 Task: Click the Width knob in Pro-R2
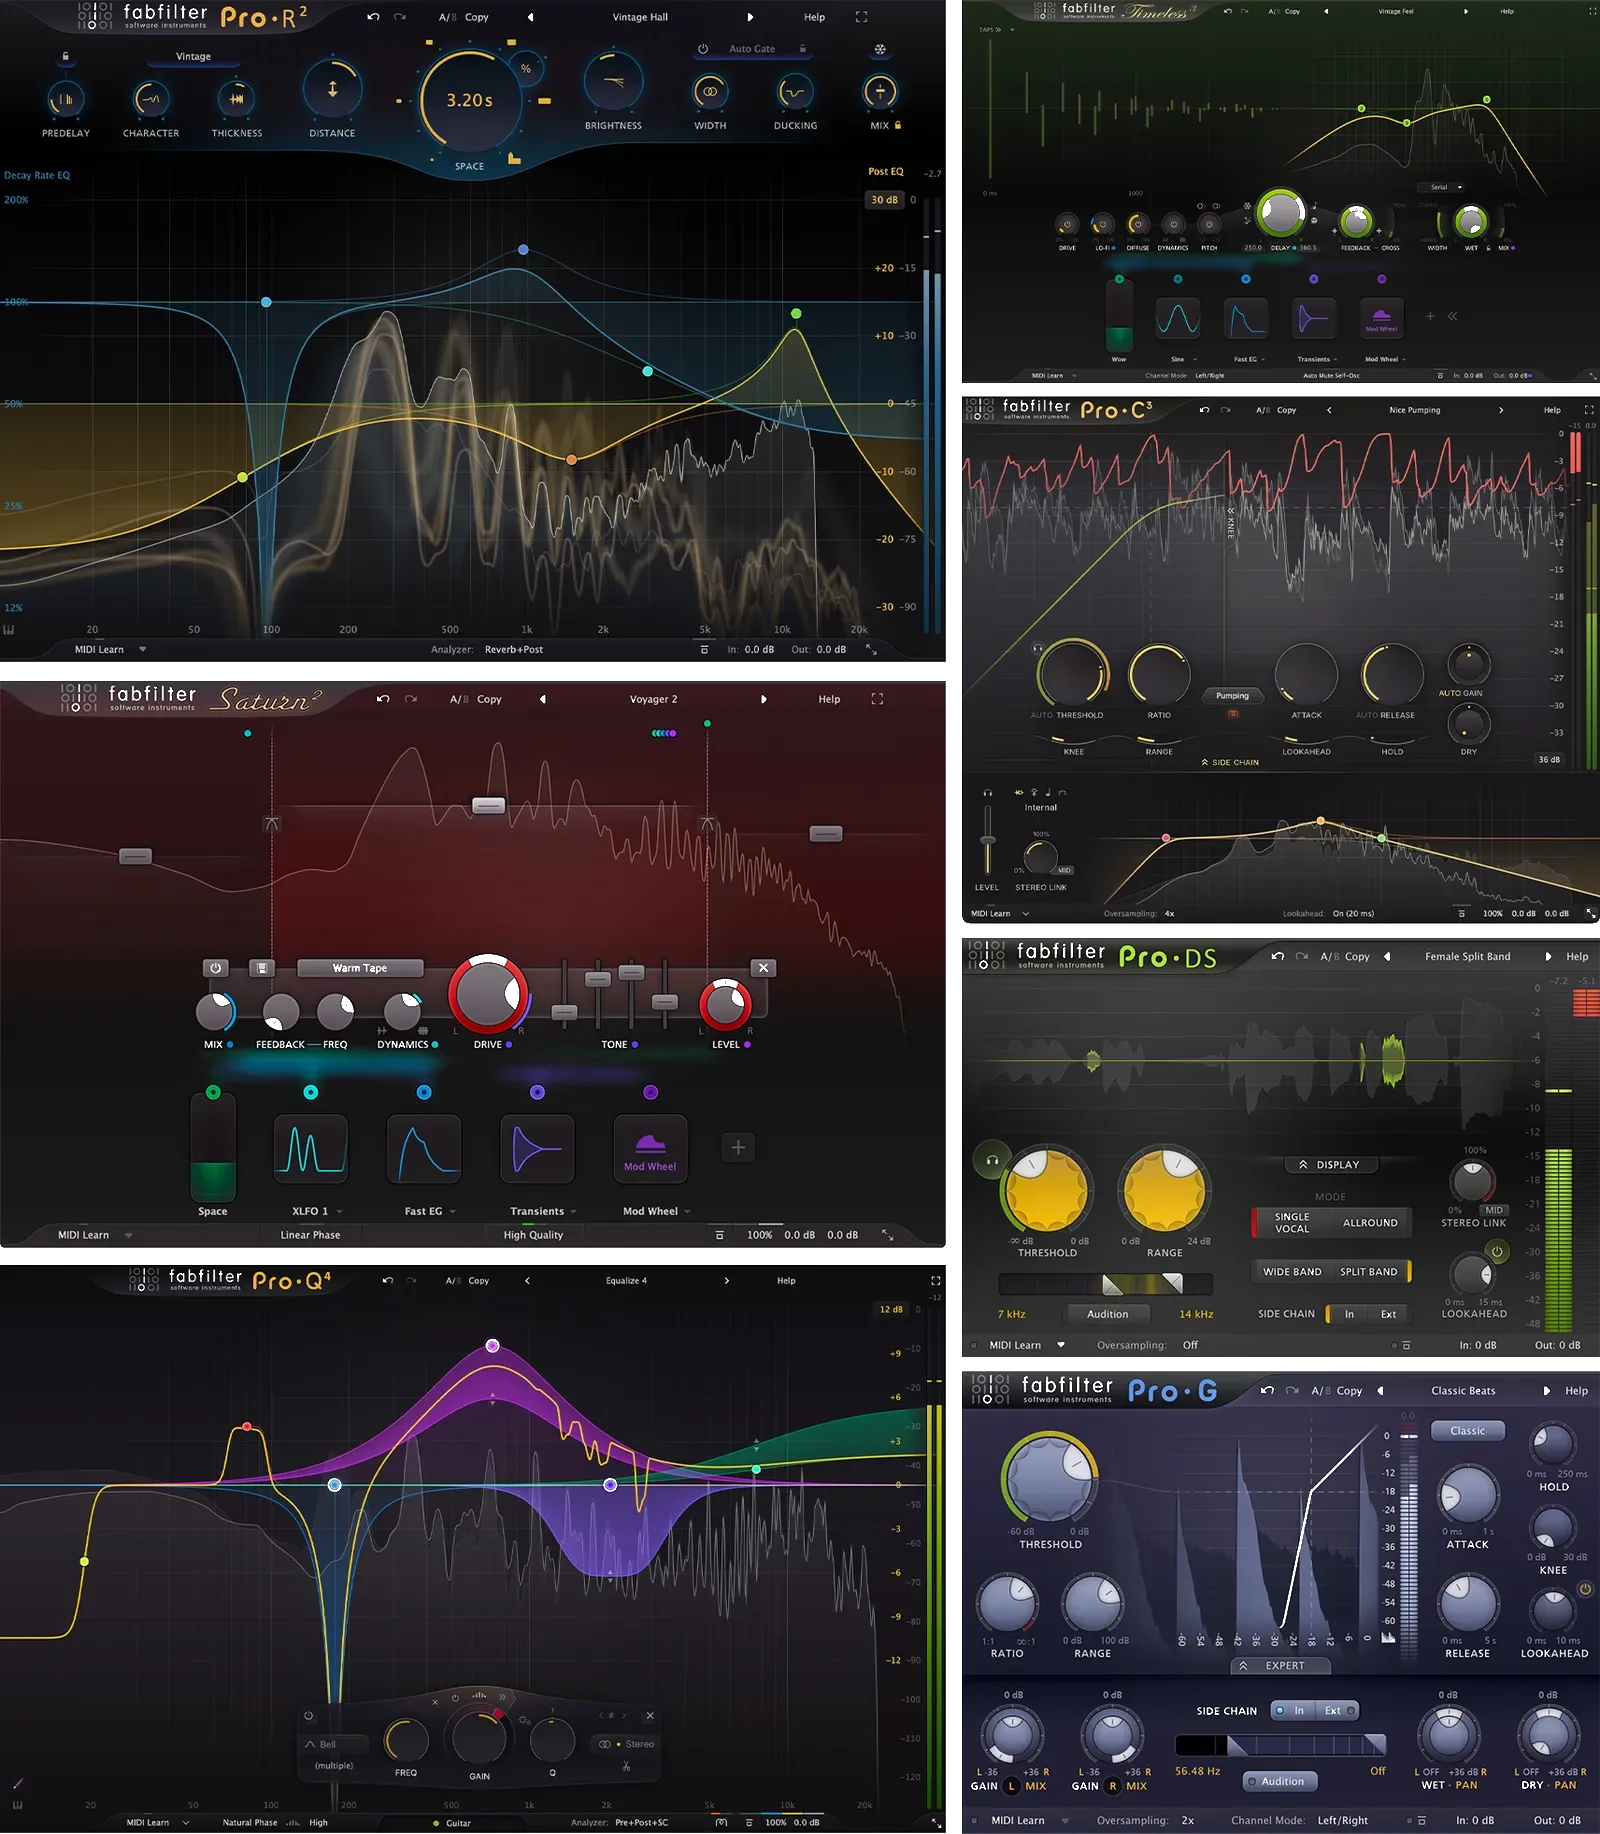(x=710, y=92)
